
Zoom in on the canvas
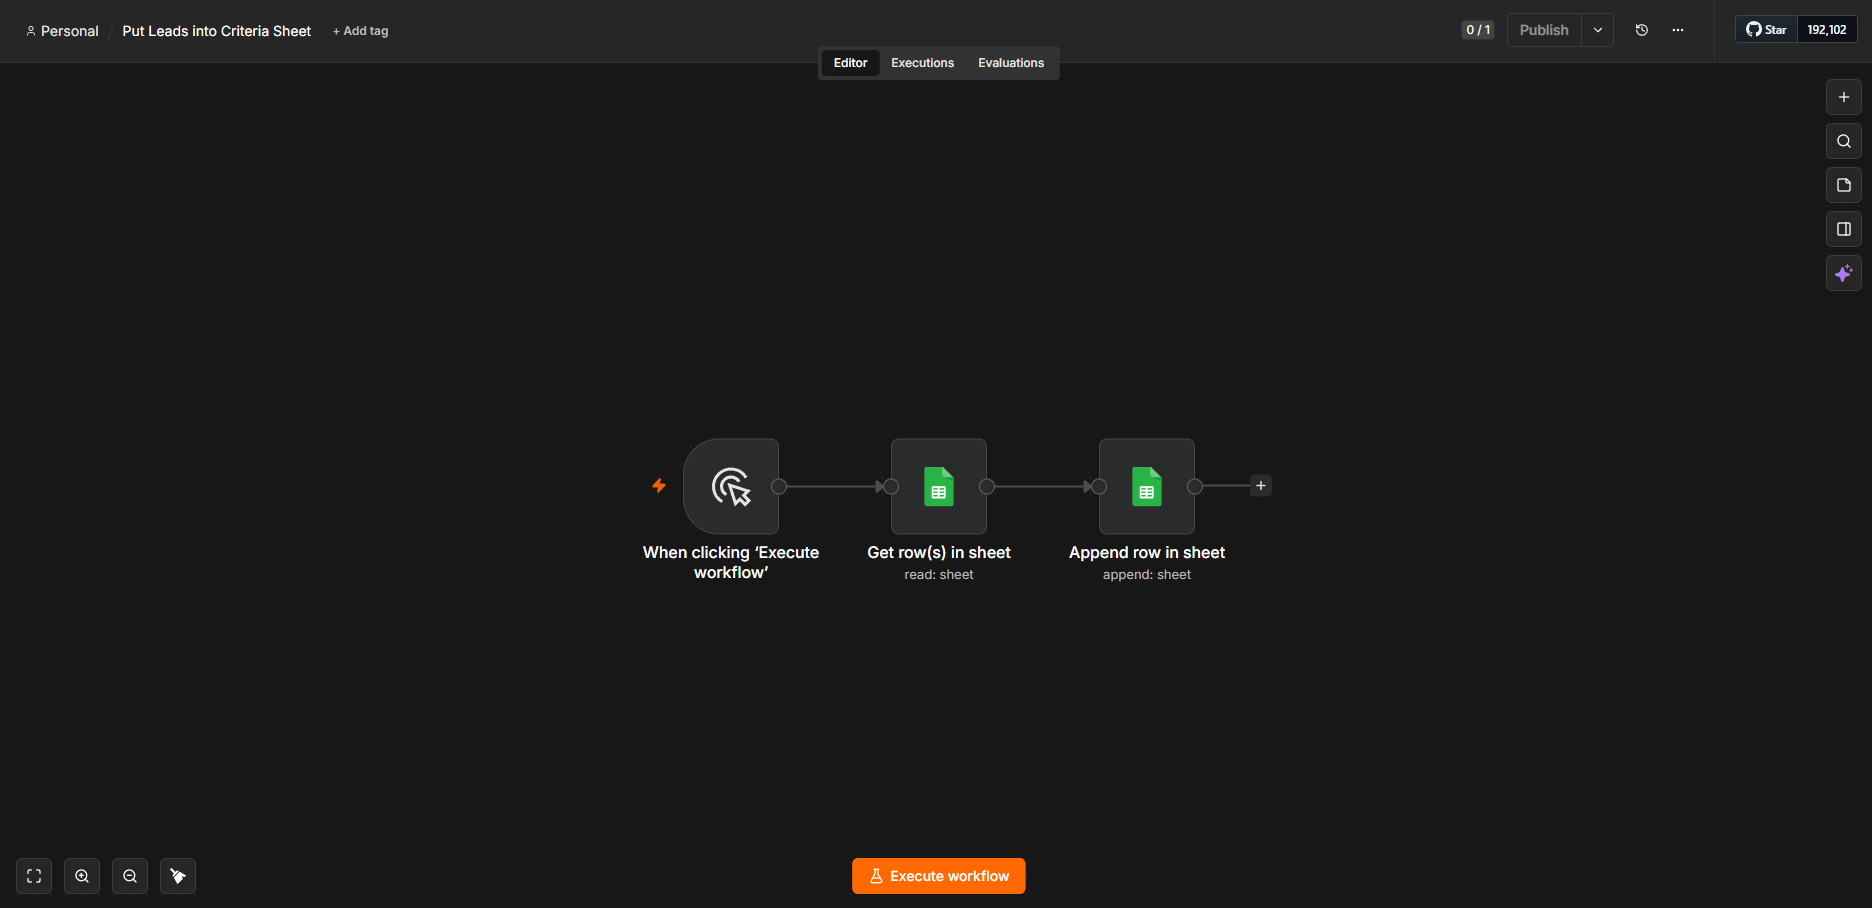coord(82,876)
